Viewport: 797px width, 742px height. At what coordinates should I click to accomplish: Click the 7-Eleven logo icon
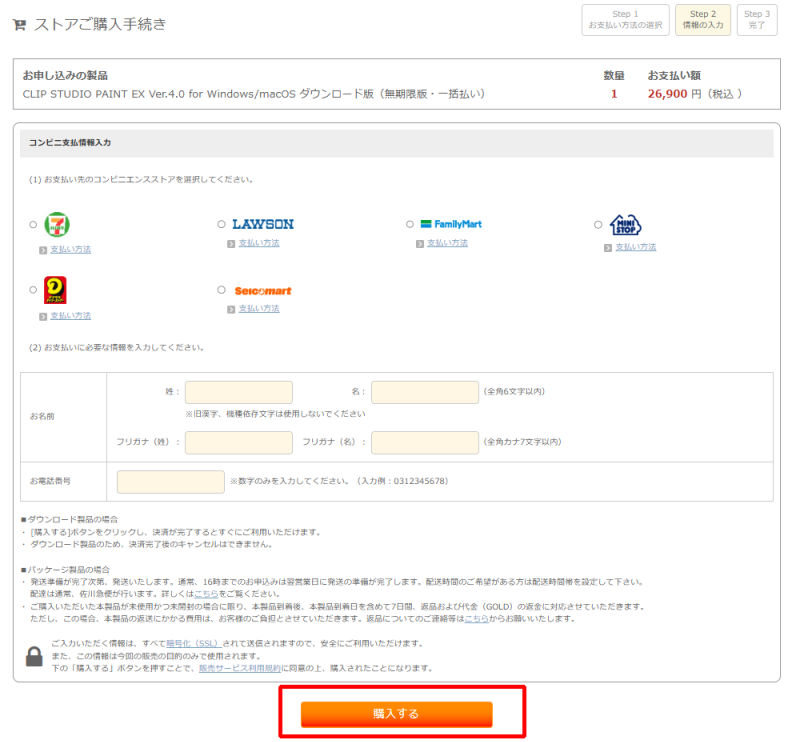pos(57,225)
